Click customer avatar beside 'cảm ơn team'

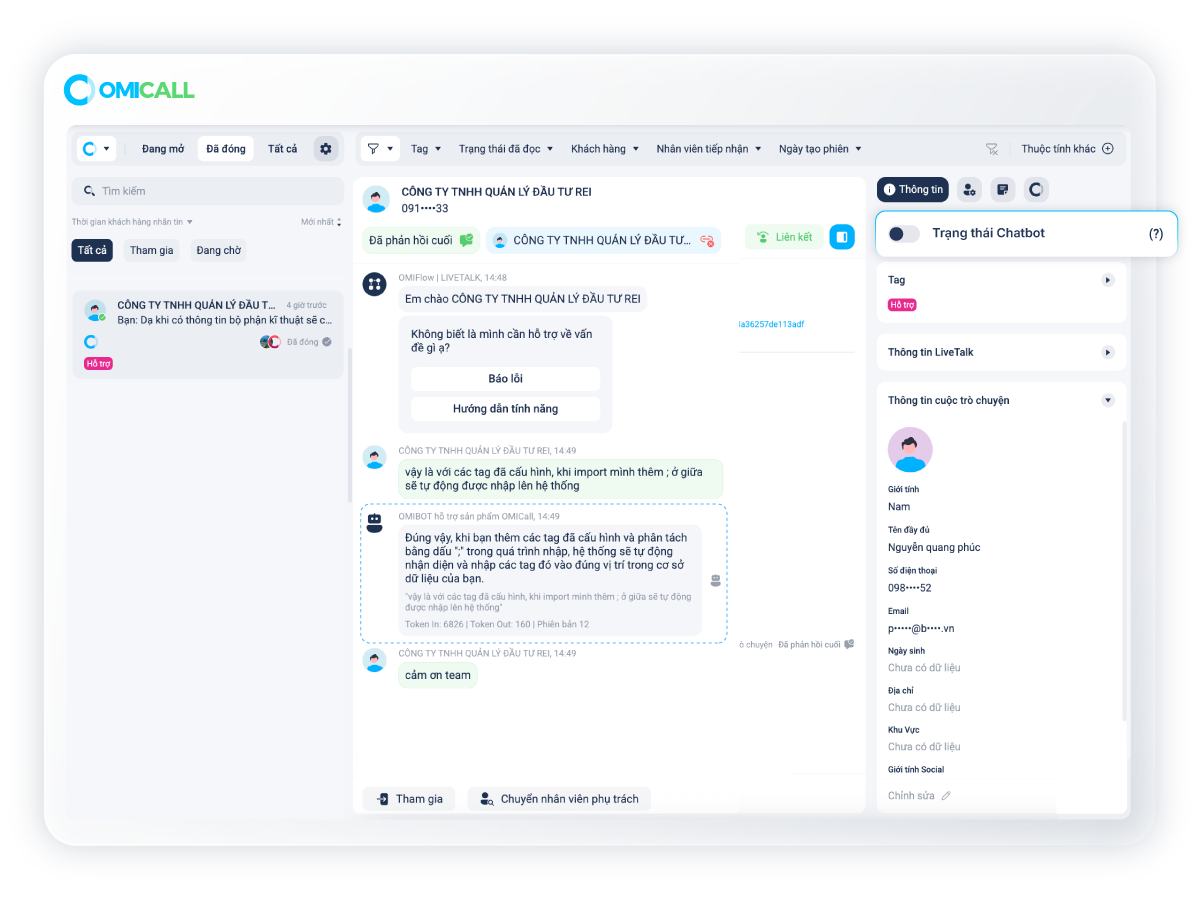375,660
